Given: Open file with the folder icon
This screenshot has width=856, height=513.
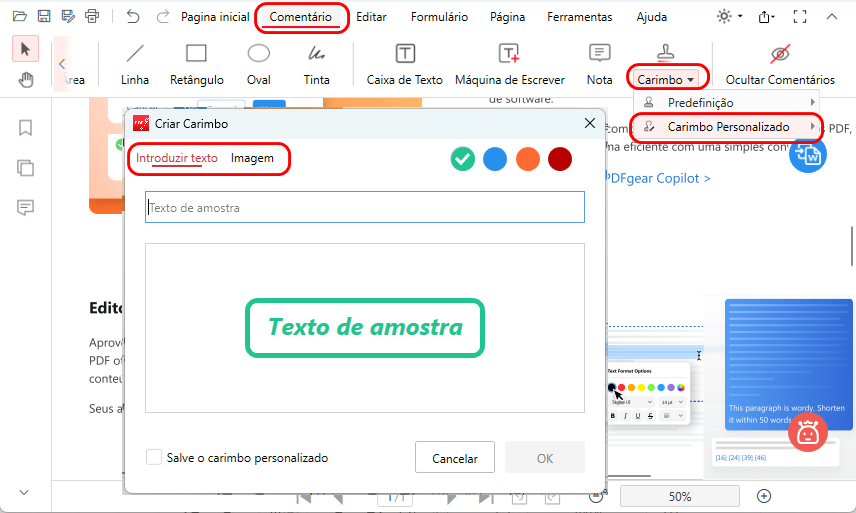Looking at the screenshot, I should point(20,16).
